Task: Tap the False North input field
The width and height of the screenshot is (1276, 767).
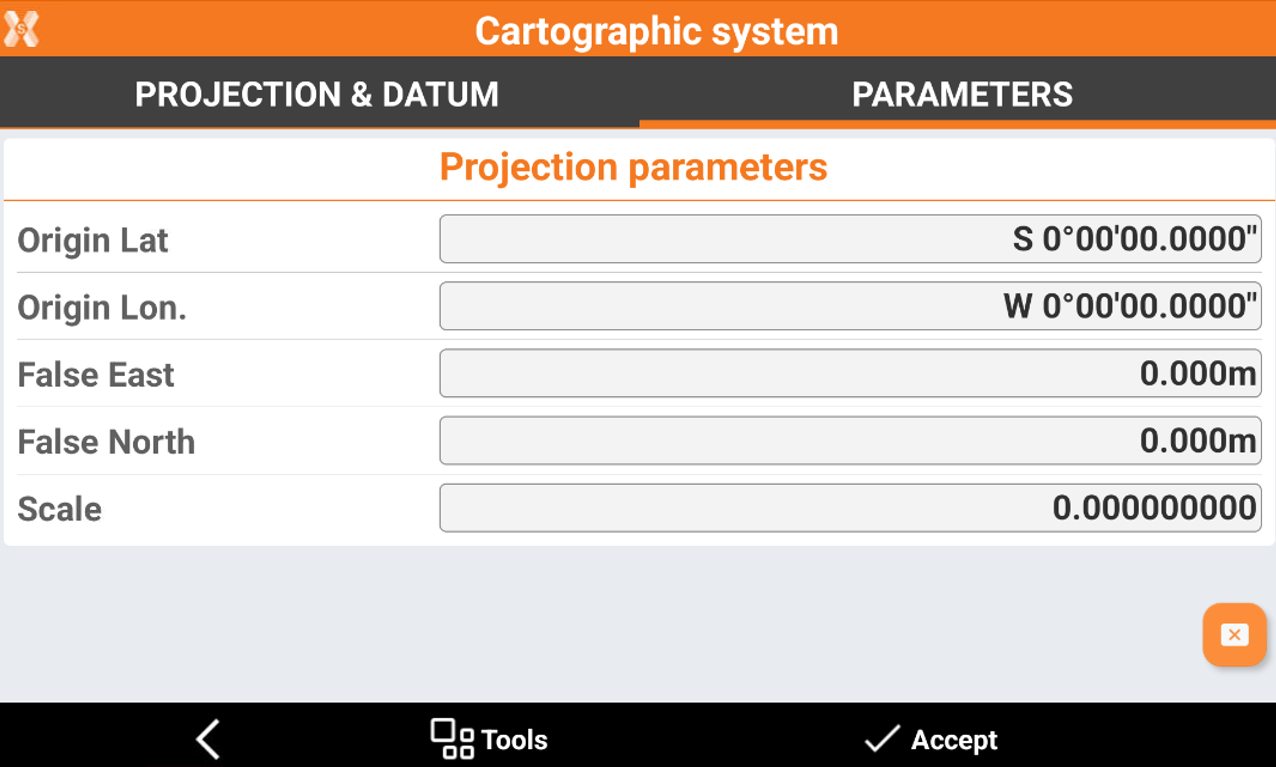Action: 850,441
